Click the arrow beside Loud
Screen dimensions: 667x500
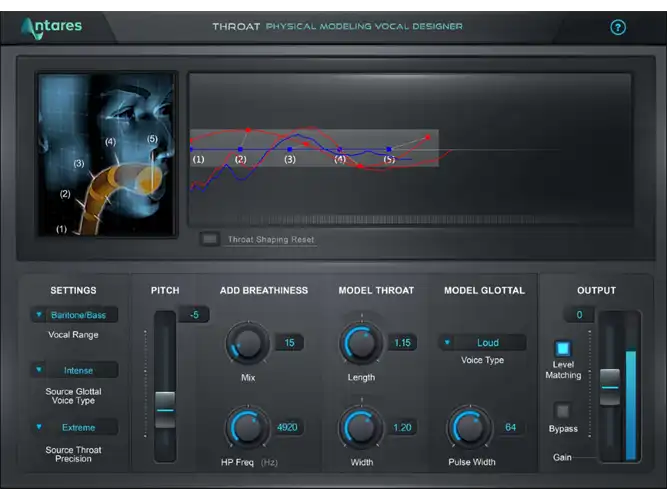(447, 342)
